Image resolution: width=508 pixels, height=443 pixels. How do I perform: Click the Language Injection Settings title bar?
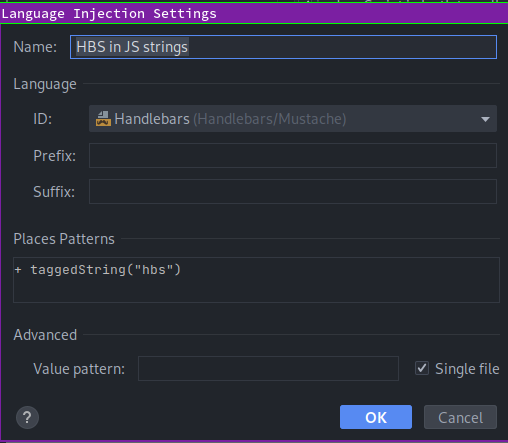coord(254,14)
